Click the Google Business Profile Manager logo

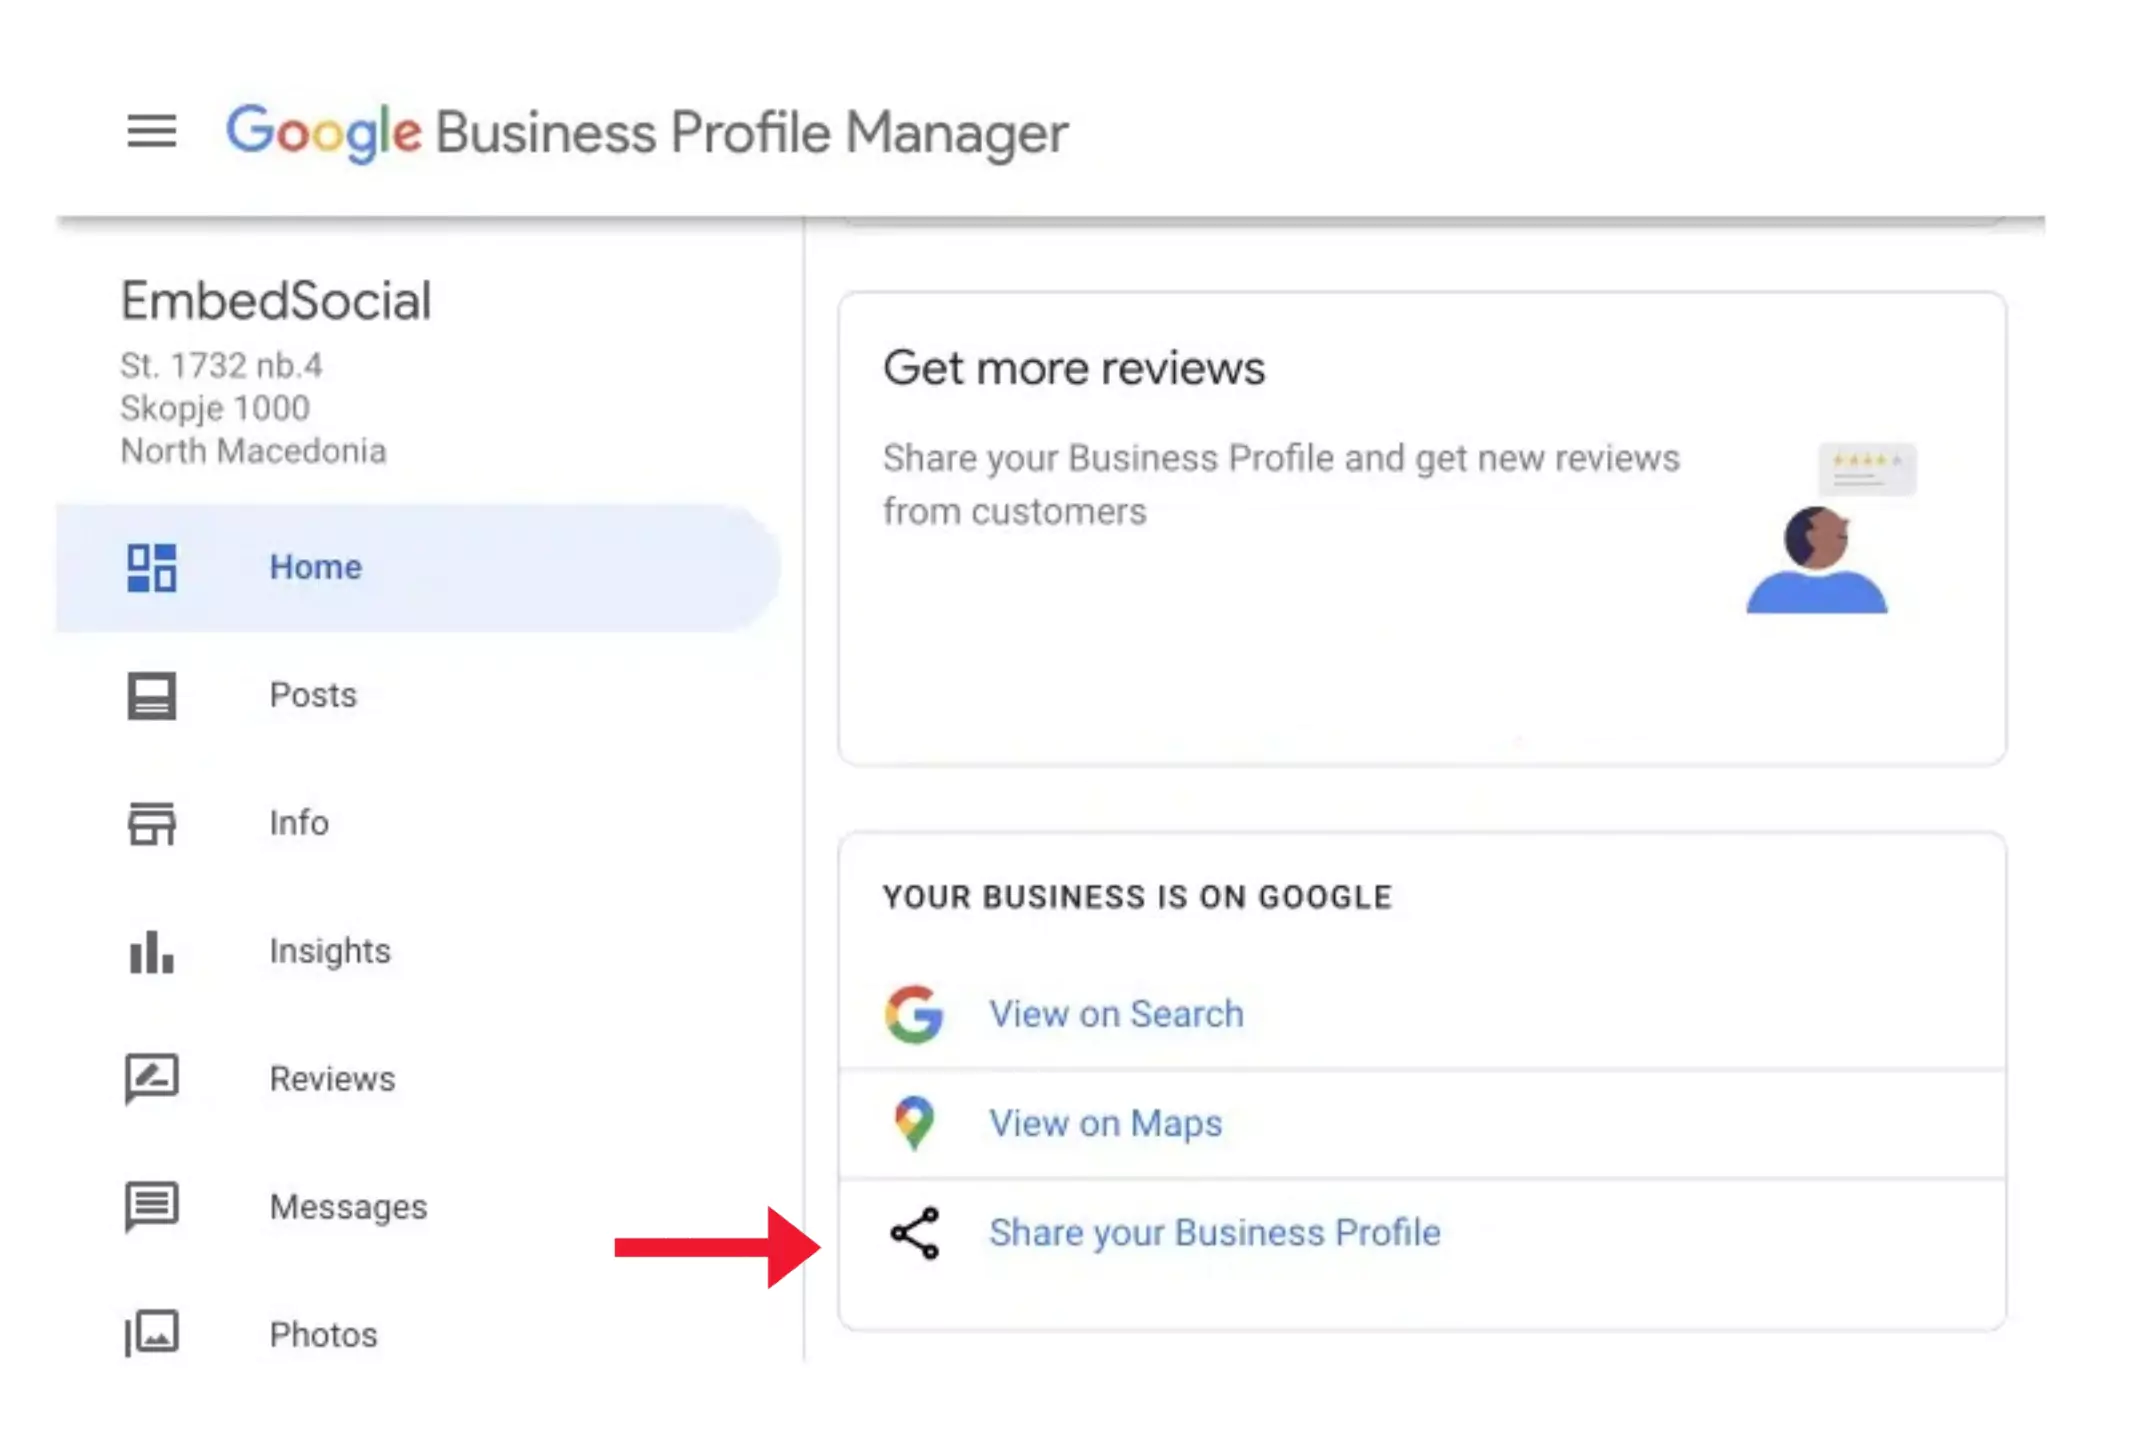point(646,132)
